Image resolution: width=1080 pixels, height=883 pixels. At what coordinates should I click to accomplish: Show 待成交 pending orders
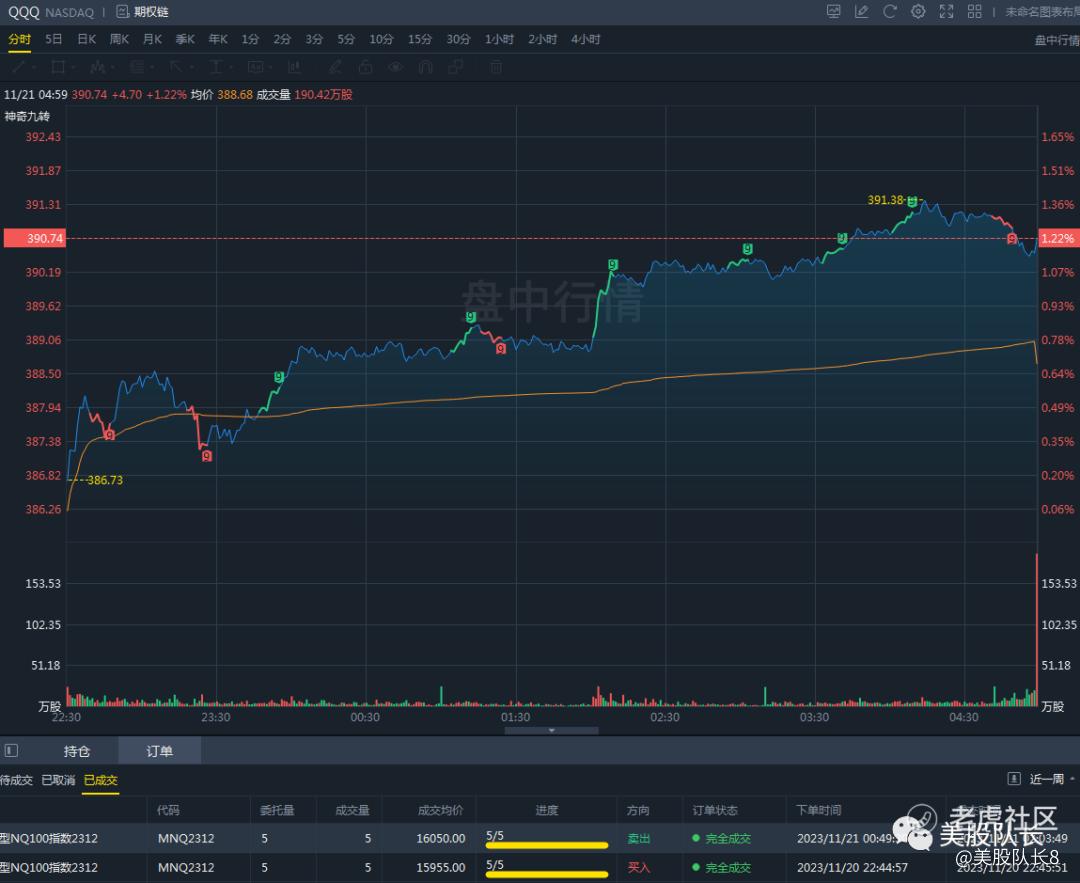coord(17,780)
